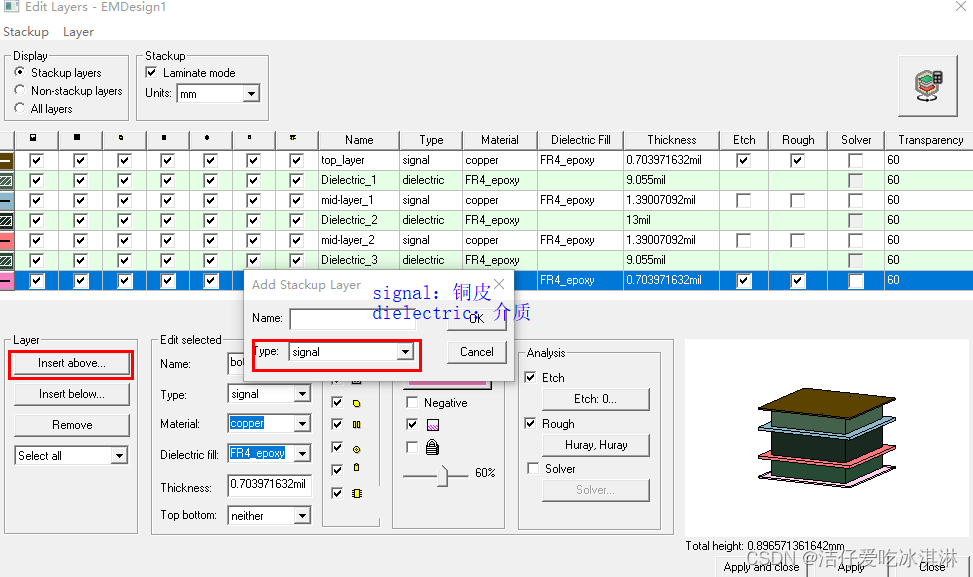Toggle the Negative checkbox
Screen dimensions: 973x577
411,403
